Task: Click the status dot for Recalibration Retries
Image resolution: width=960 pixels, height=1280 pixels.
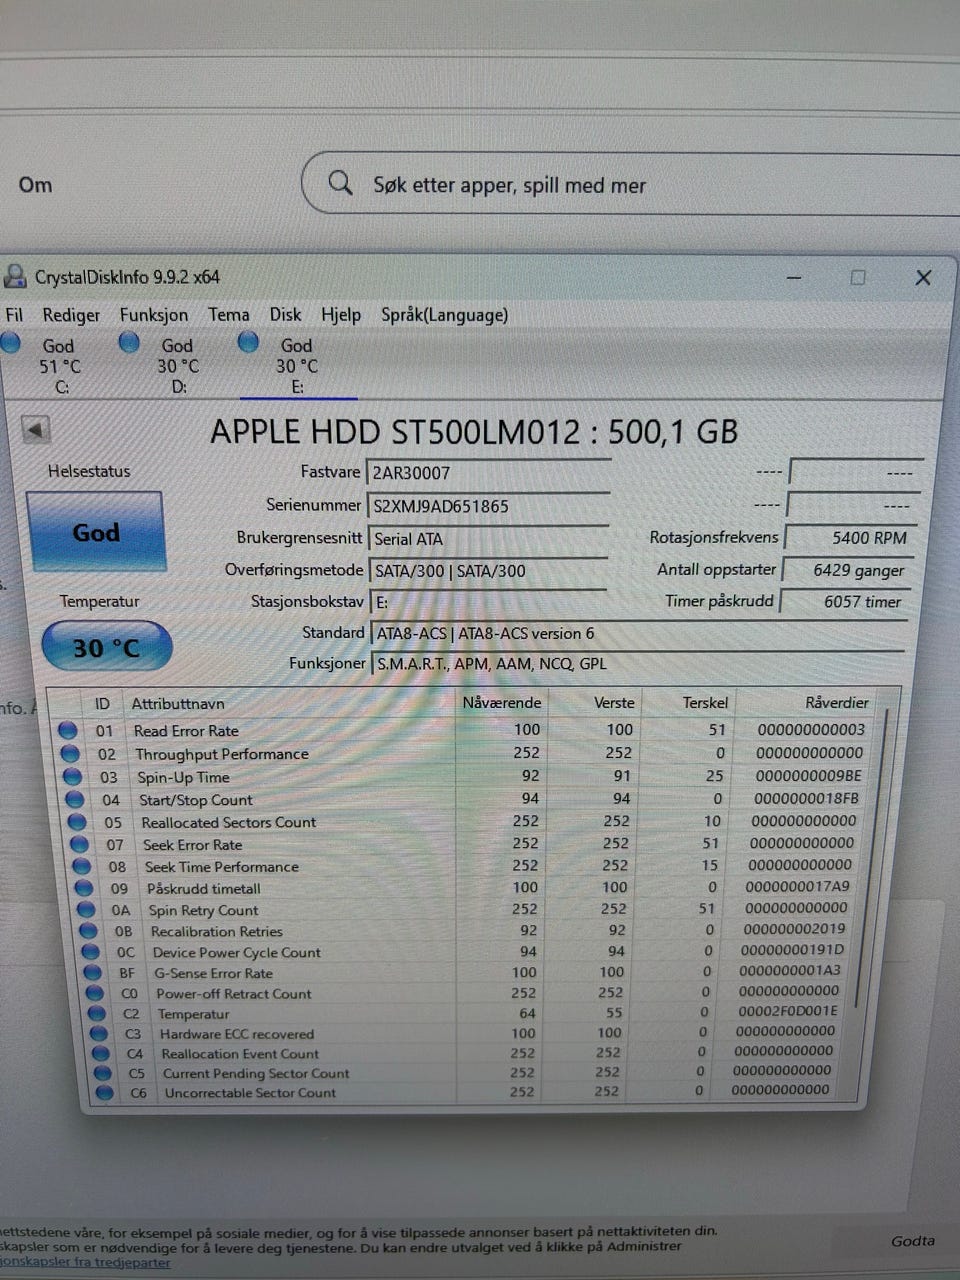Action: tap(89, 931)
